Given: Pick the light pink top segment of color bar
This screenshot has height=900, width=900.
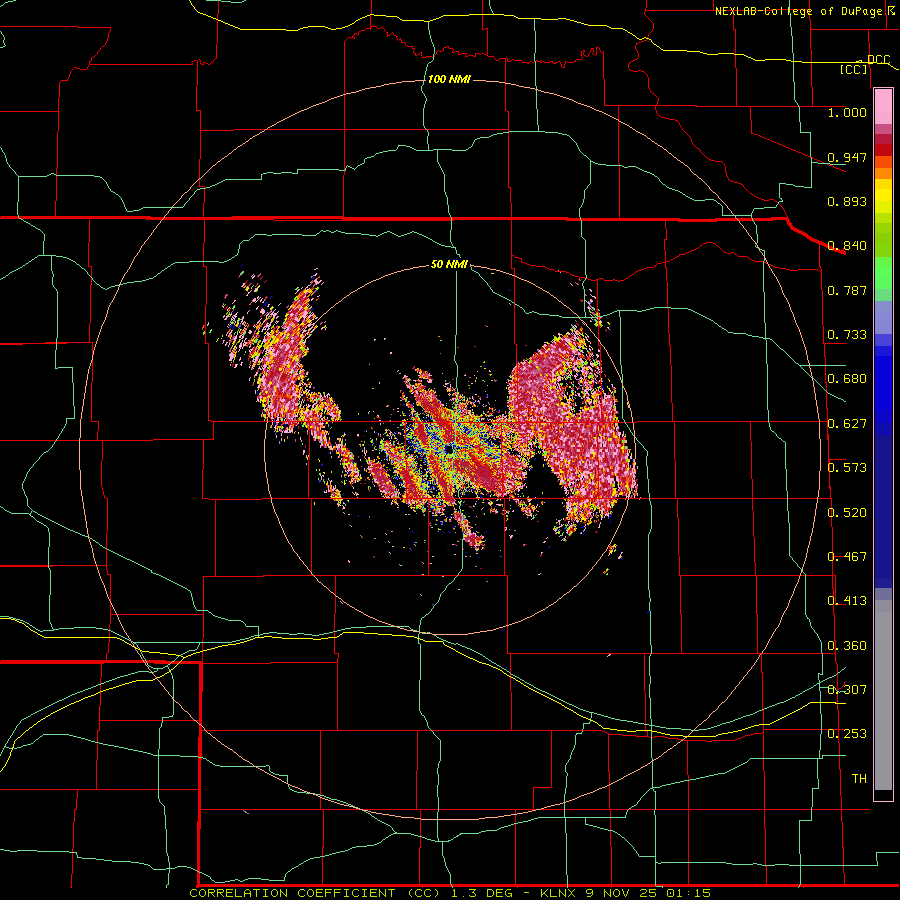Looking at the screenshot, I should coord(883,107).
